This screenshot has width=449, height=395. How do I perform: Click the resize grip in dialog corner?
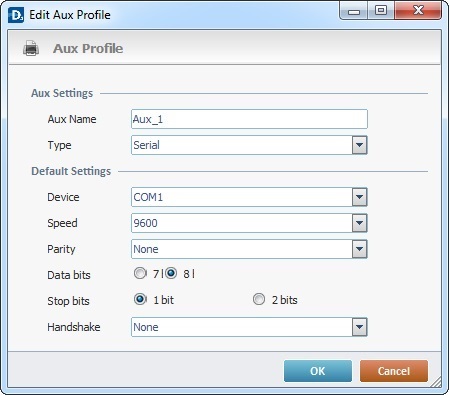click(x=435, y=382)
